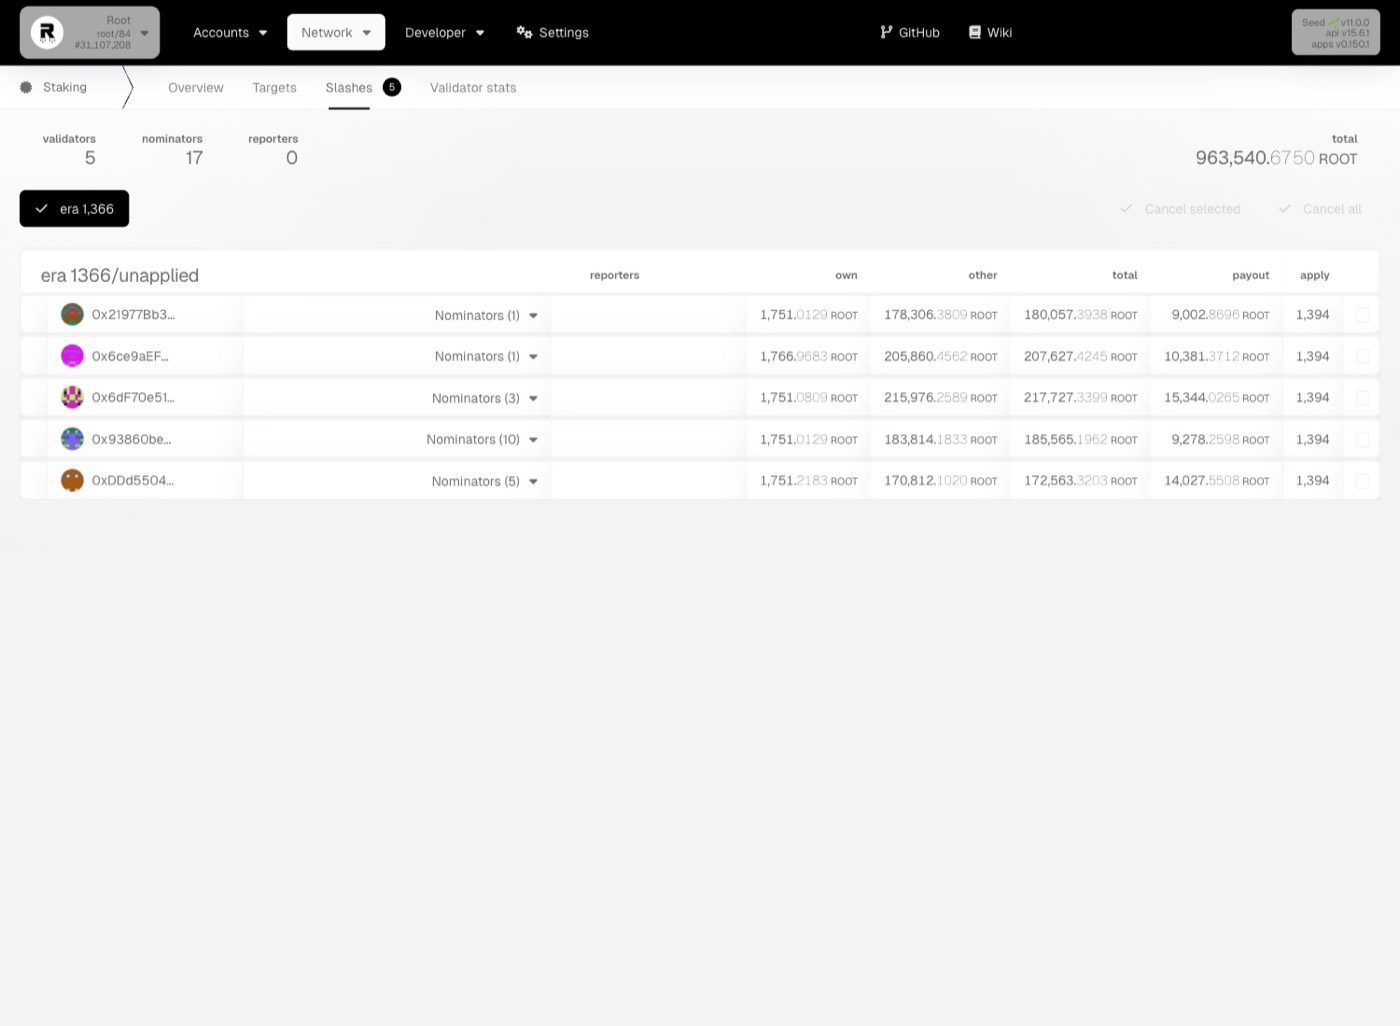Select slash checkbox for 0x93860be

pyautogui.click(x=1362, y=439)
